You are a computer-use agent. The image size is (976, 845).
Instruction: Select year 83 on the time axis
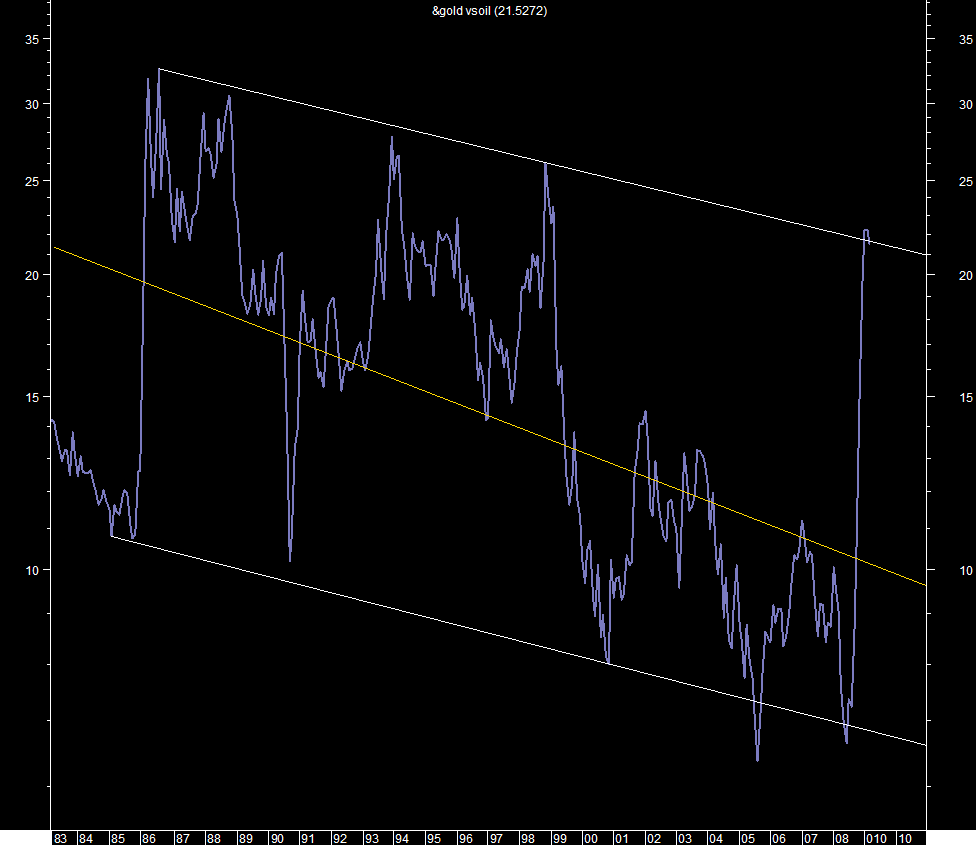[60, 838]
